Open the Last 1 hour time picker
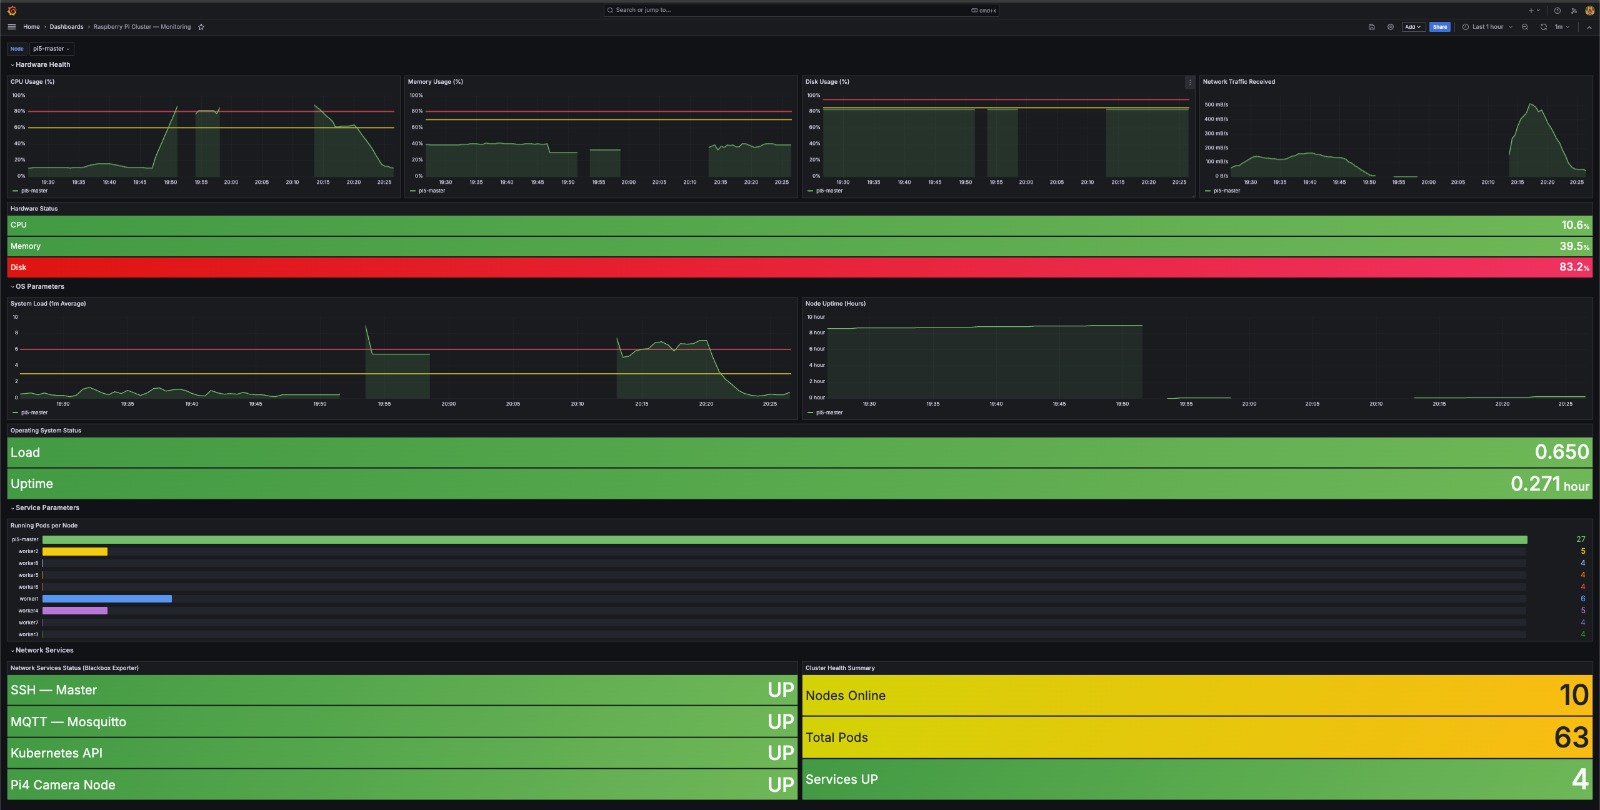The width and height of the screenshot is (1600, 810). (x=1487, y=27)
